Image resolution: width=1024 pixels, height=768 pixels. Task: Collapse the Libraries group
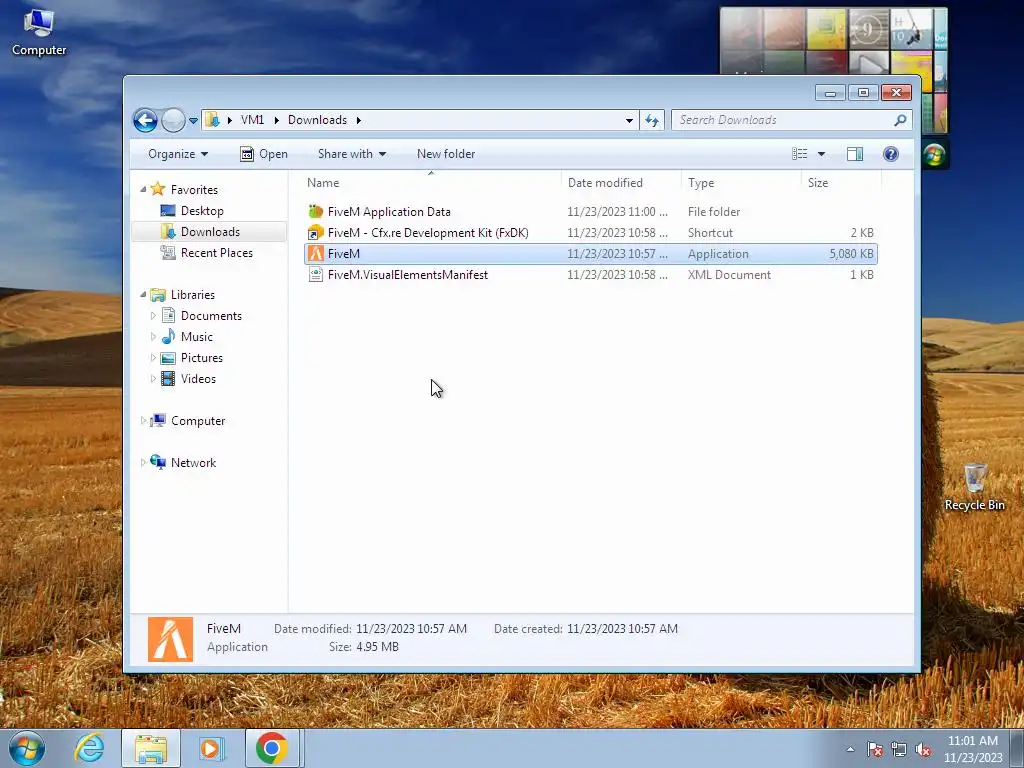pyautogui.click(x=143, y=295)
